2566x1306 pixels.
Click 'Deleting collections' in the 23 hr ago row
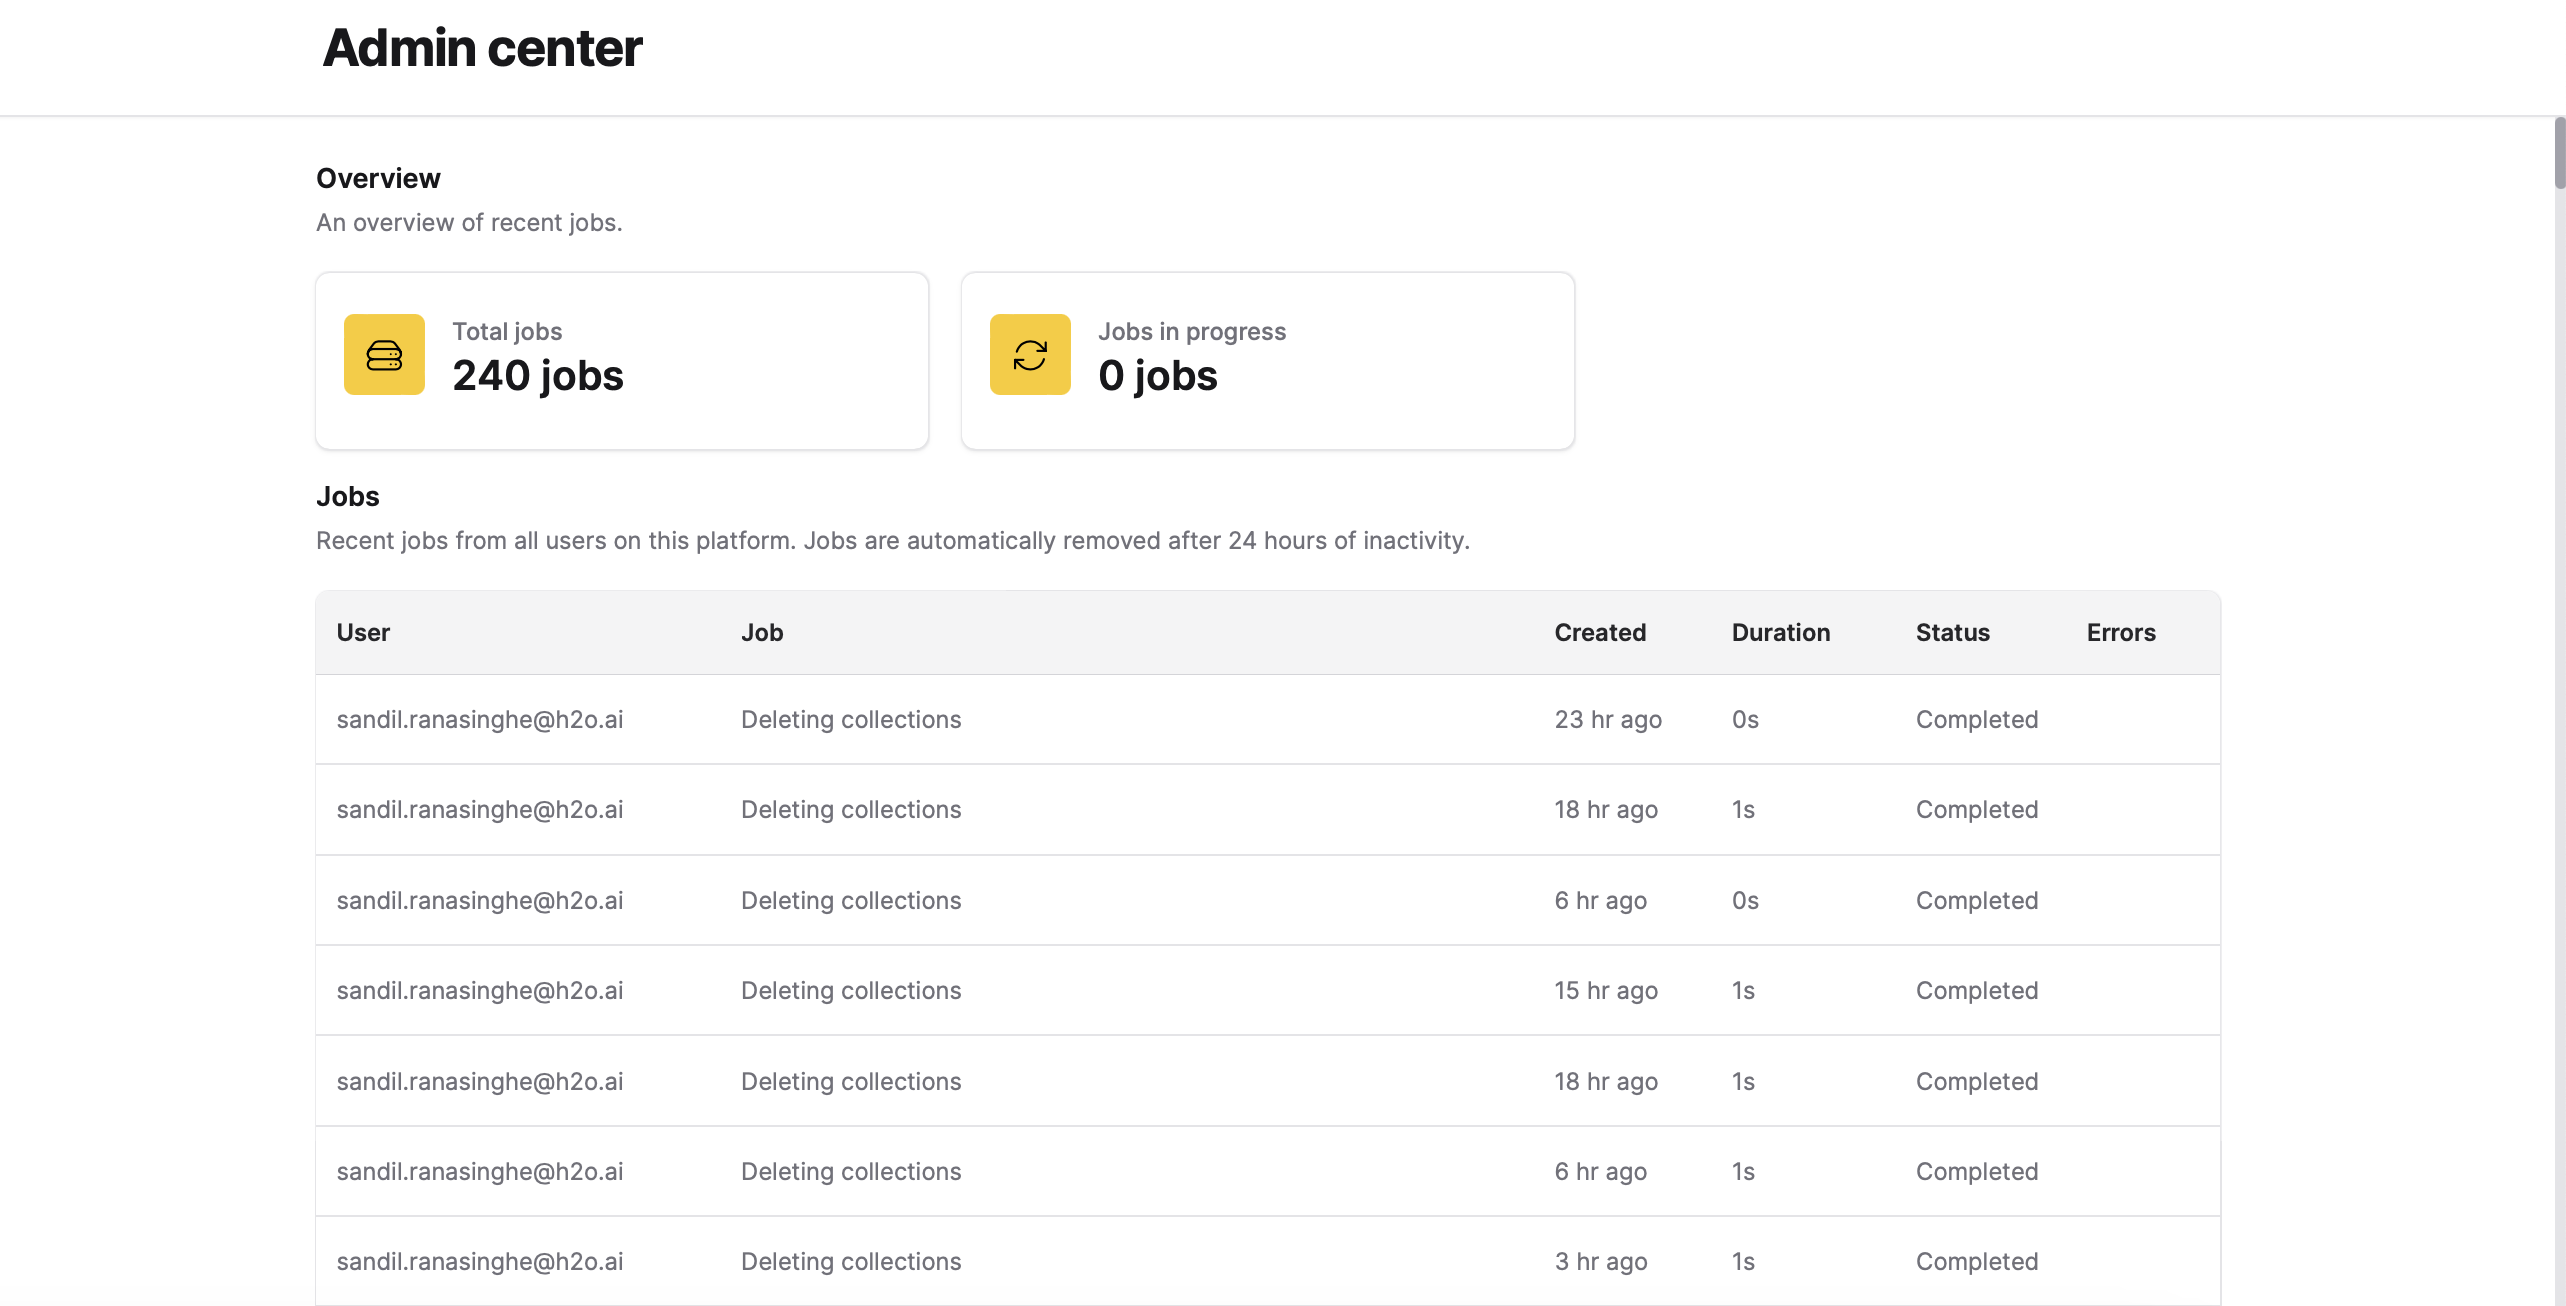click(851, 720)
